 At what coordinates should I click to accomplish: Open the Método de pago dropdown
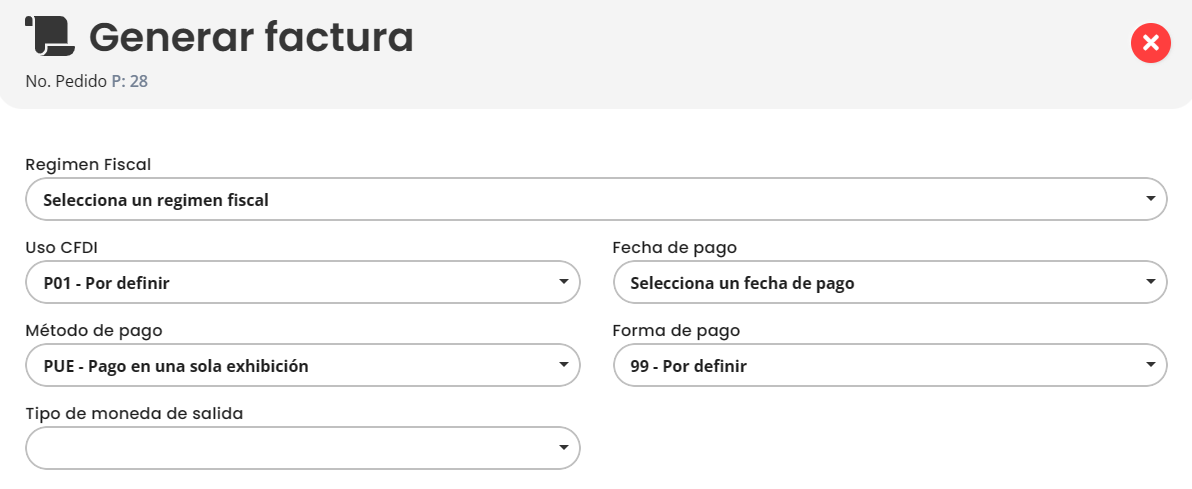click(302, 365)
